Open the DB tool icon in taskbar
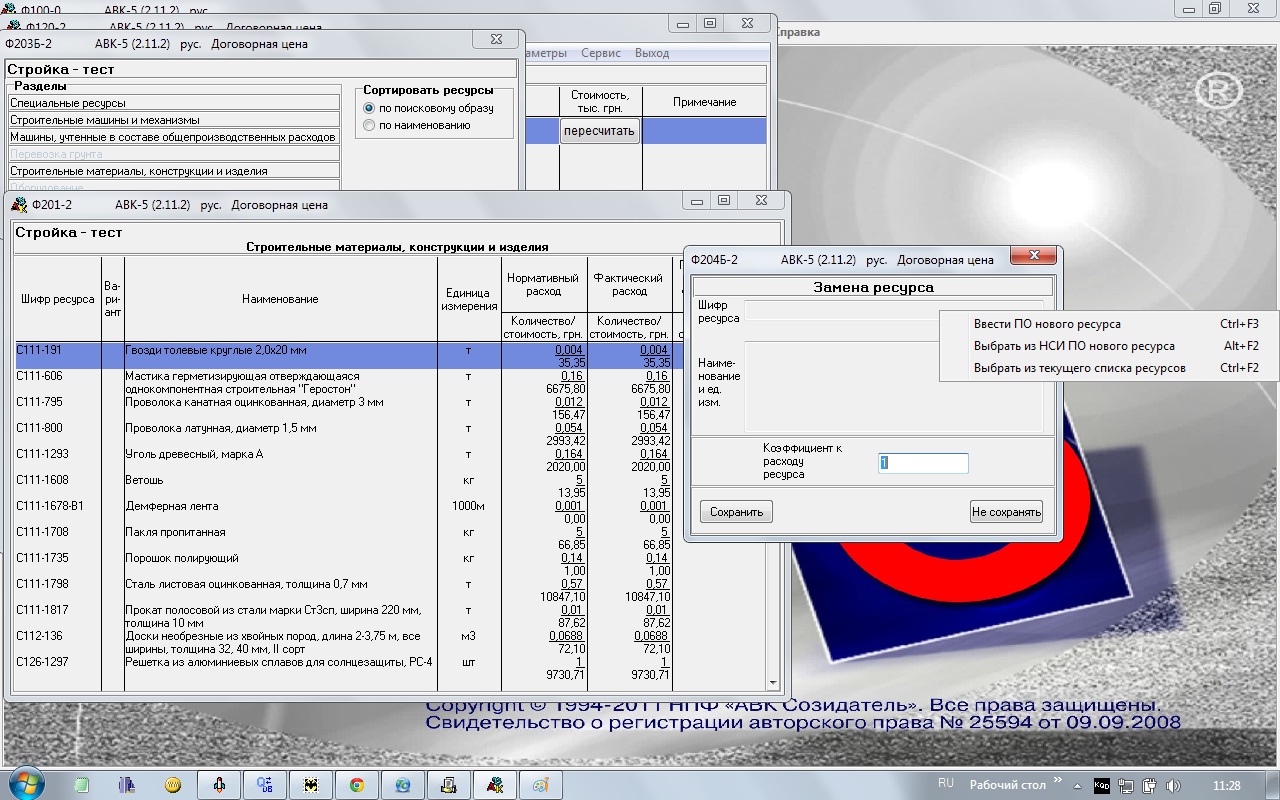 [265, 785]
